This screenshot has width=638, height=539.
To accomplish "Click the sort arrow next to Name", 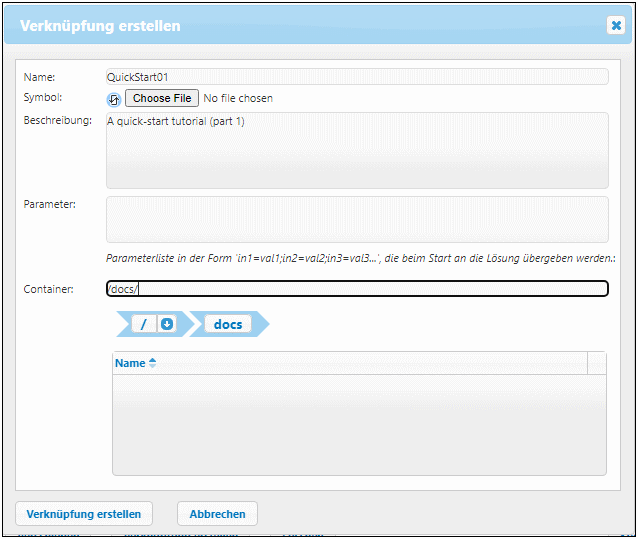I will click(153, 363).
